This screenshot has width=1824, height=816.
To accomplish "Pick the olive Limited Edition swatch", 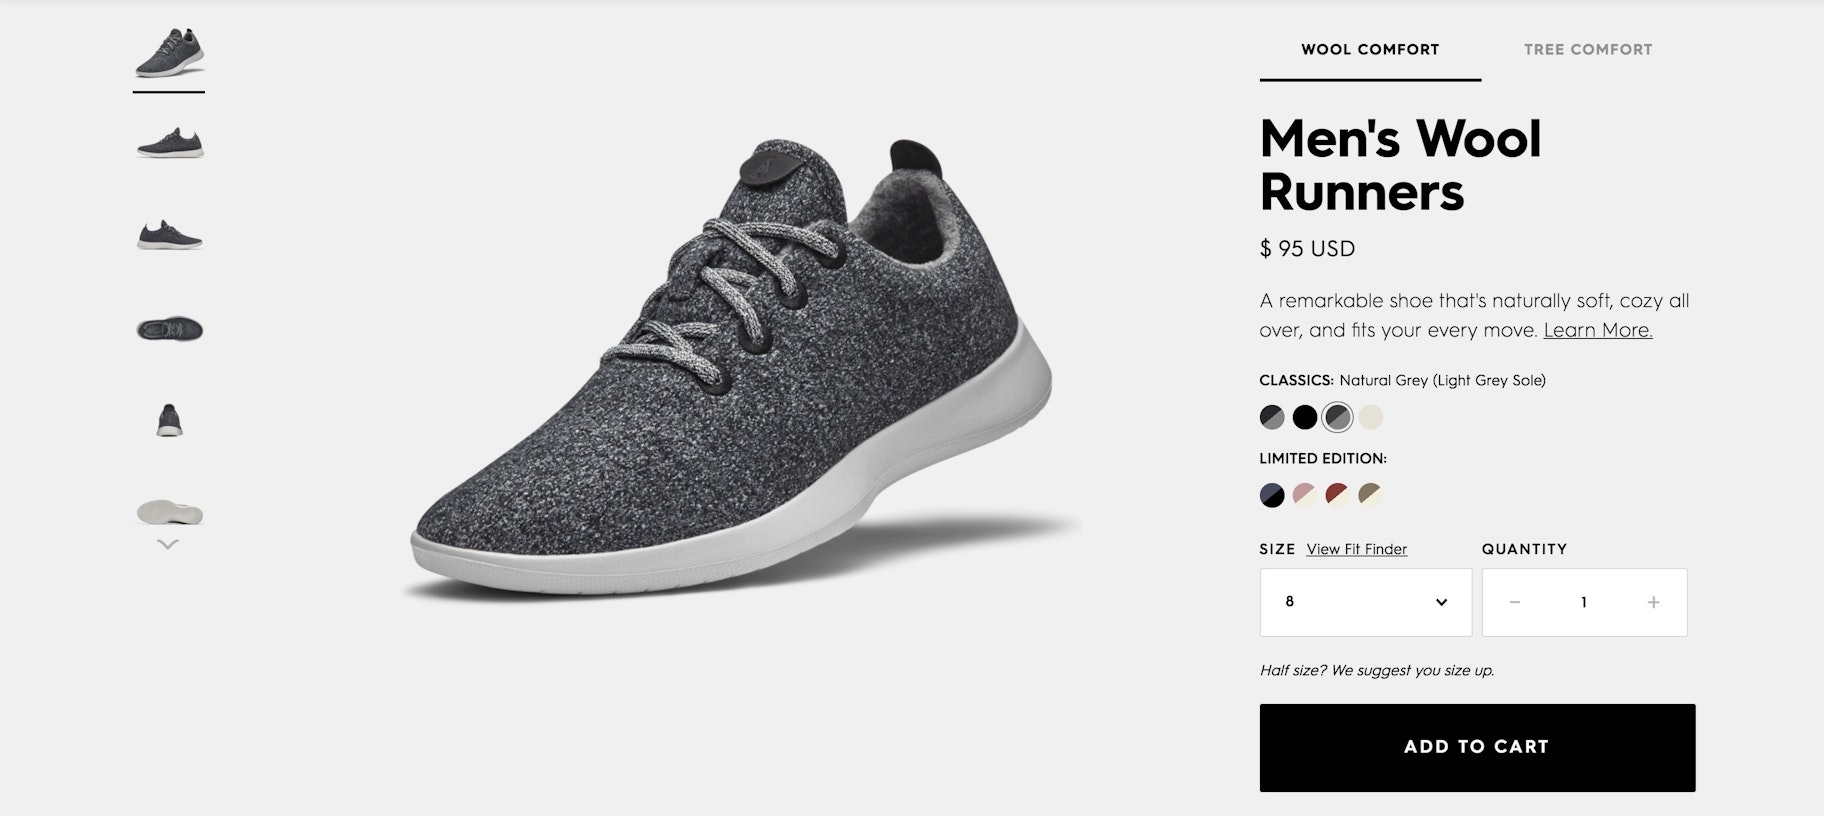I will 1370,495.
